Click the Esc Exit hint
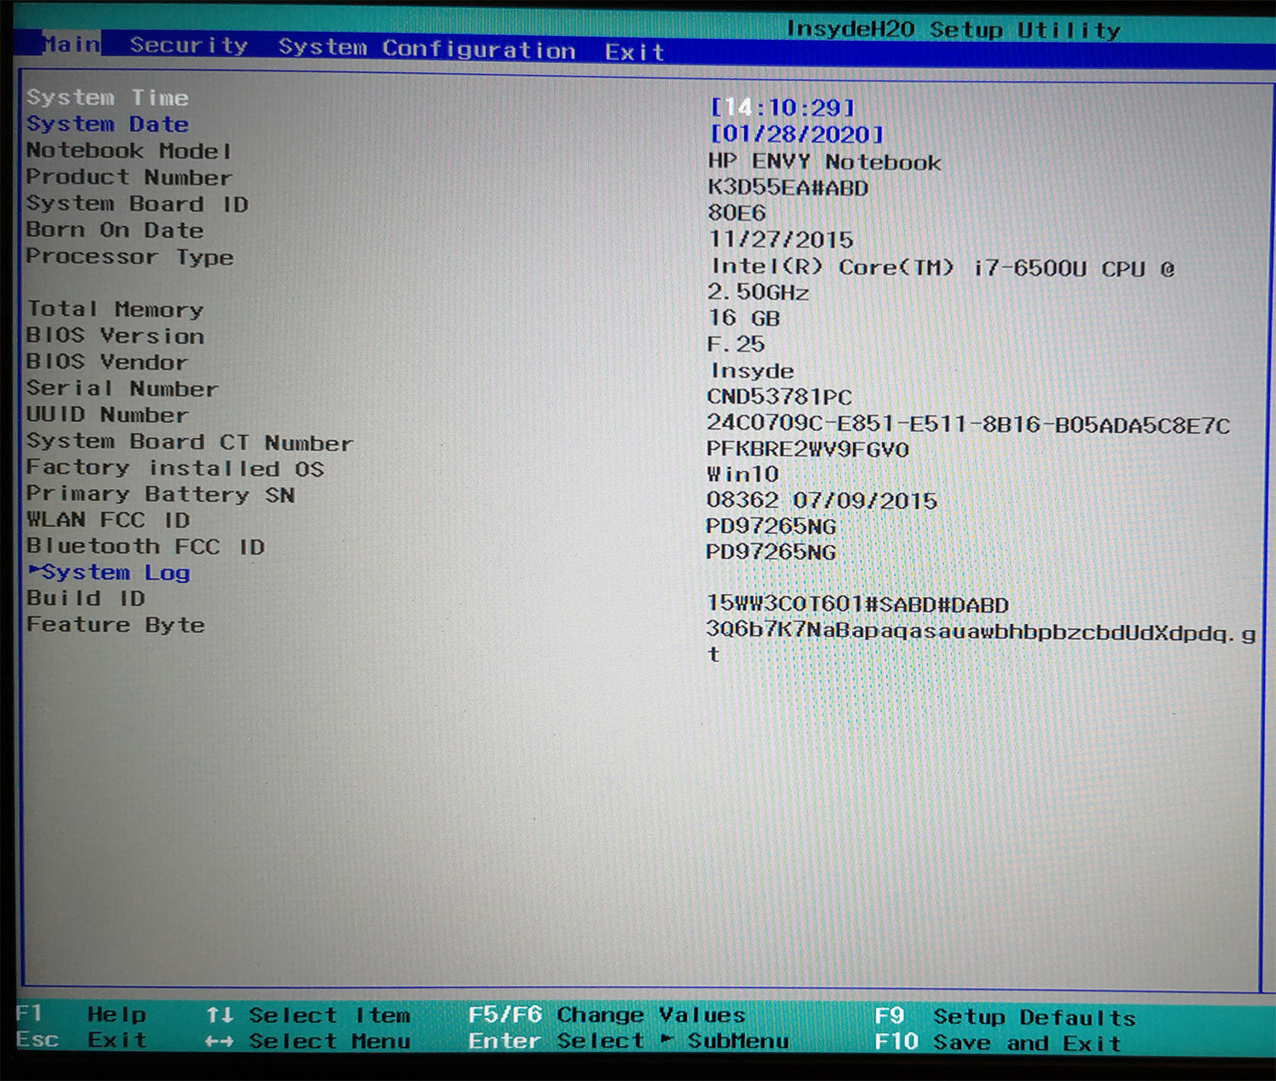This screenshot has height=1081, width=1276. pos(81,1040)
